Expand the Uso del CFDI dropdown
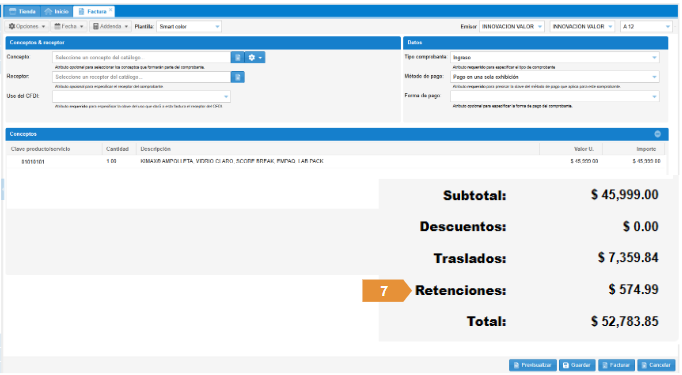Image resolution: width=682 pixels, height=375 pixels. tap(141, 96)
